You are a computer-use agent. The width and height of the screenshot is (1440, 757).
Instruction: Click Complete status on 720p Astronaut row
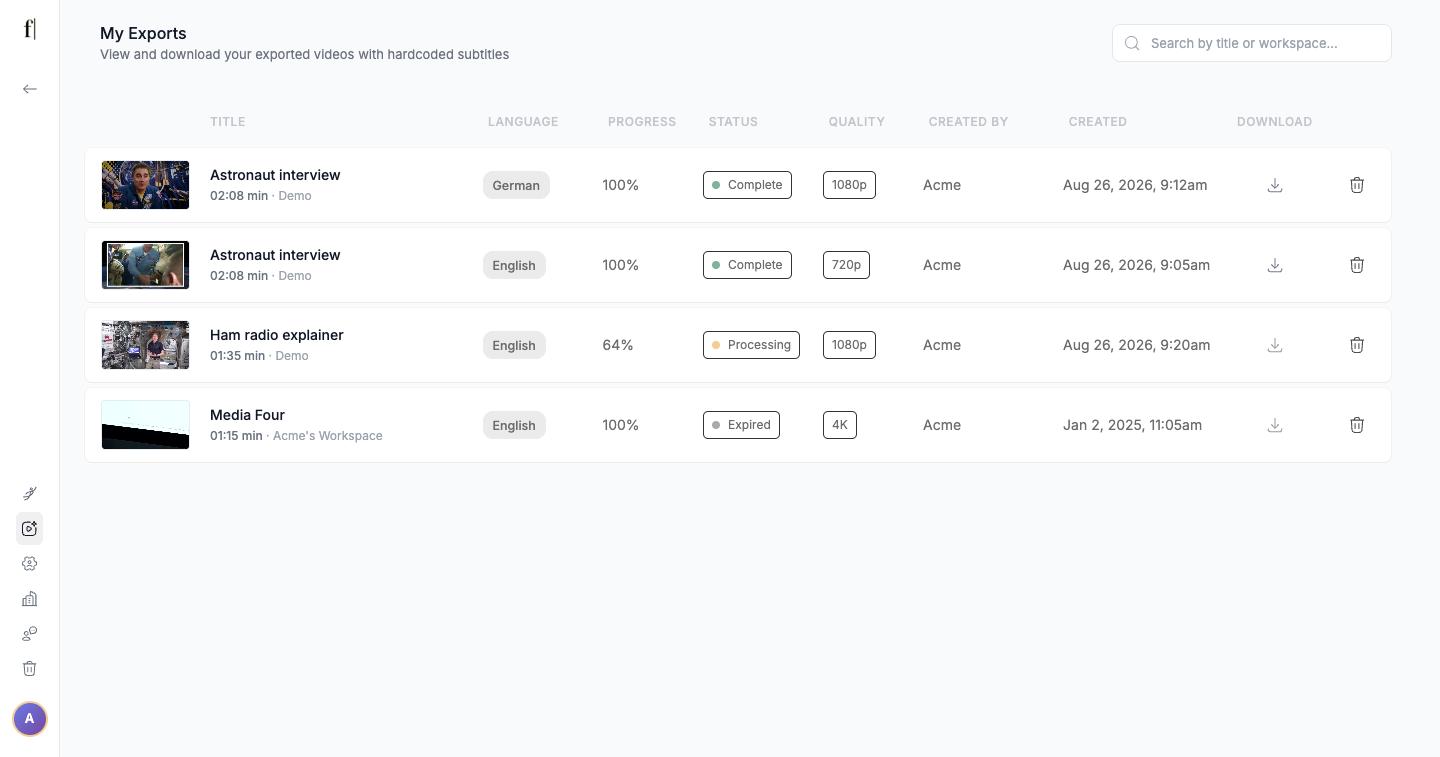[747, 265]
